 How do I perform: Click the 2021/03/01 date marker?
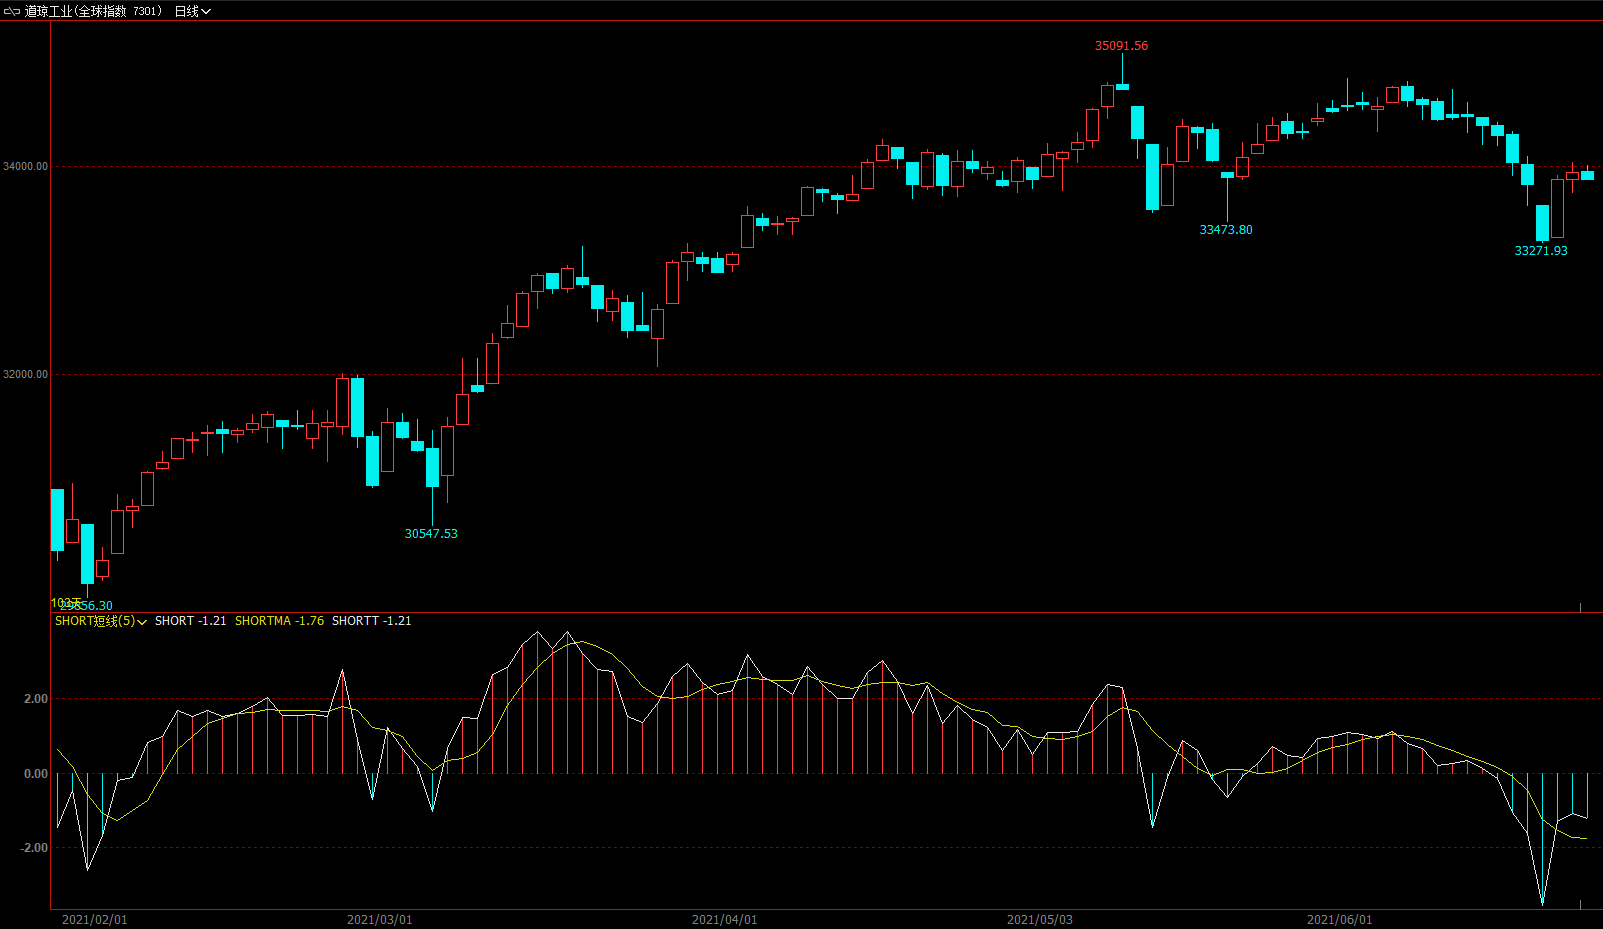pos(379,920)
